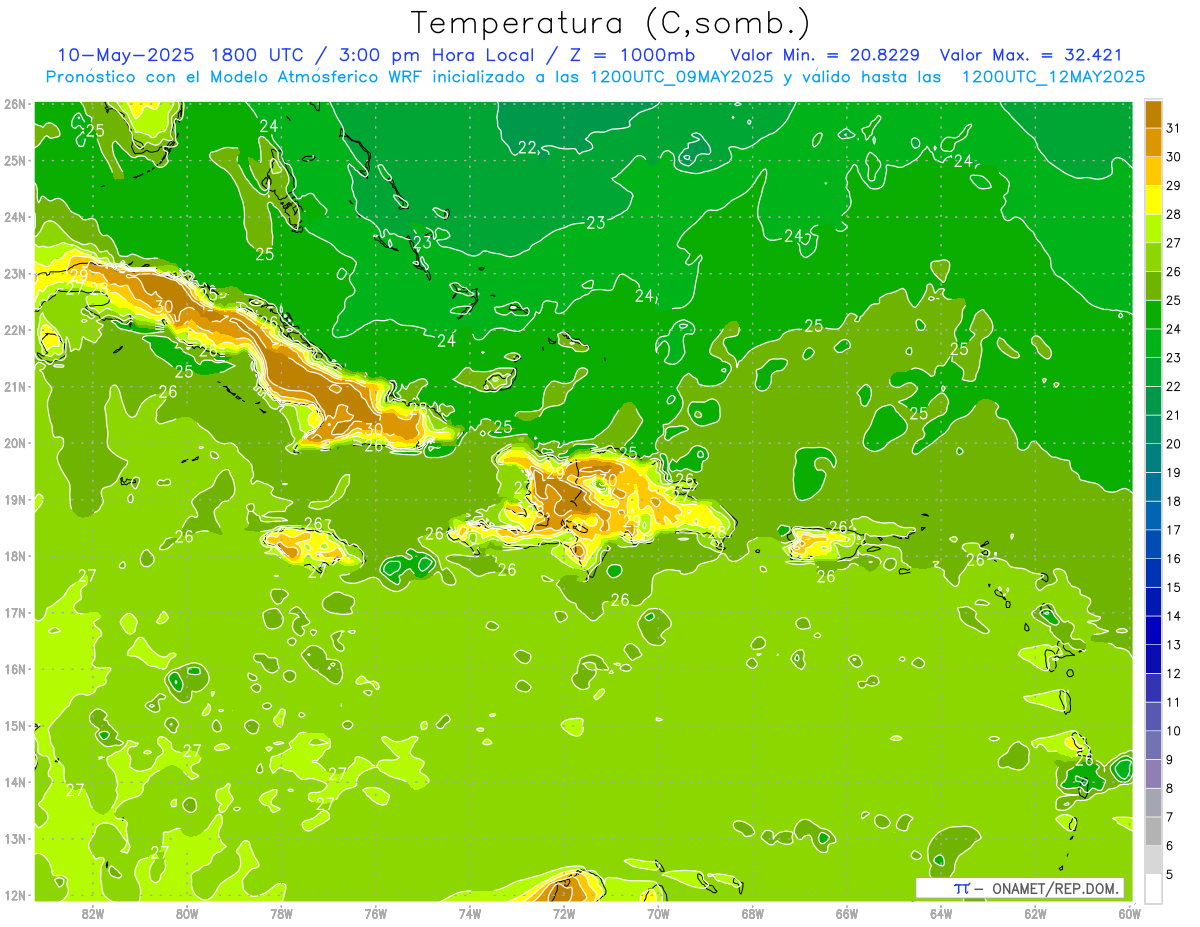Click legend value 26 on the color bar
Viewport: 1200px width, 927px height.
pyautogui.click(x=1173, y=271)
